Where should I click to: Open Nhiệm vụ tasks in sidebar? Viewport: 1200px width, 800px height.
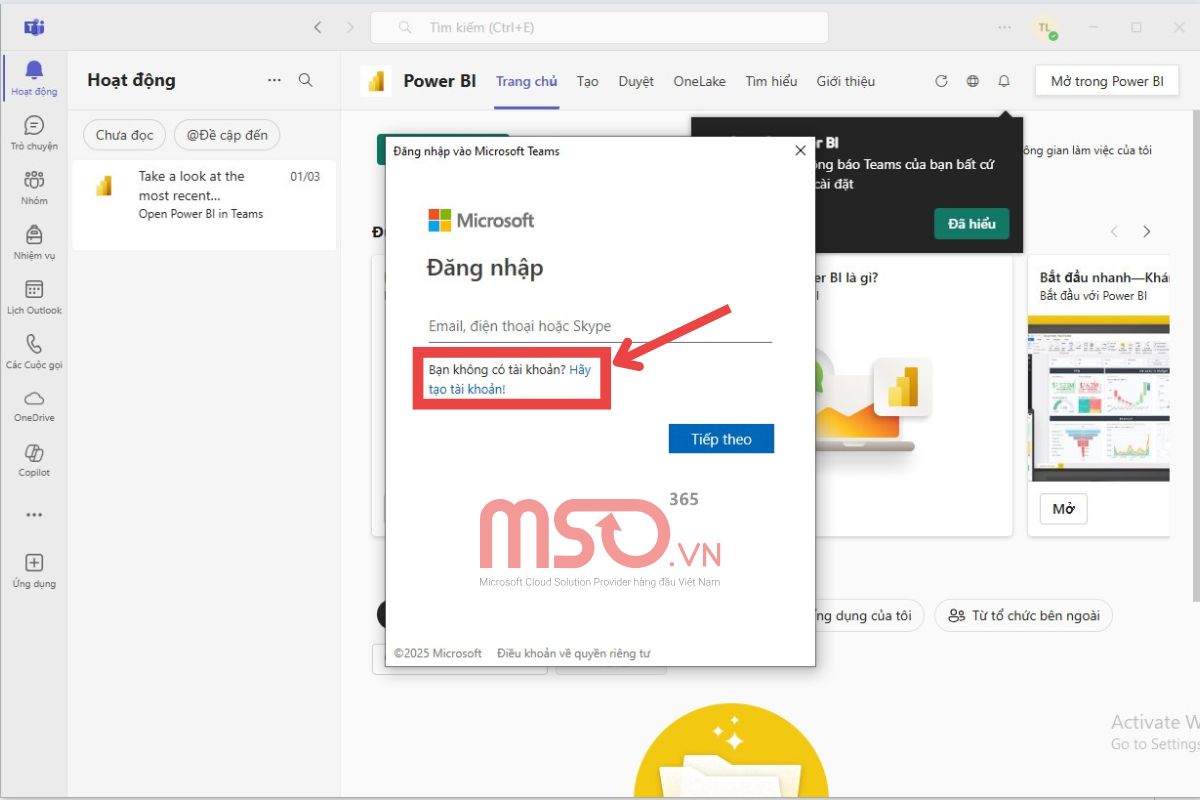(x=34, y=242)
